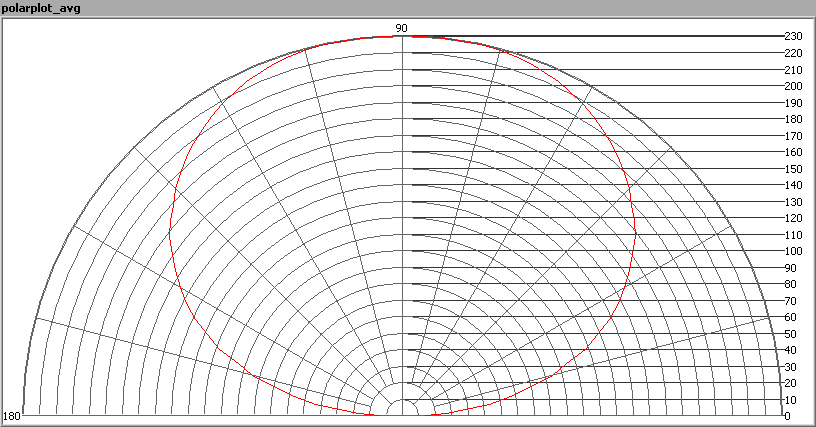This screenshot has width=816, height=427.
Task: Select the 200 radial scale label
Action: click(792, 87)
